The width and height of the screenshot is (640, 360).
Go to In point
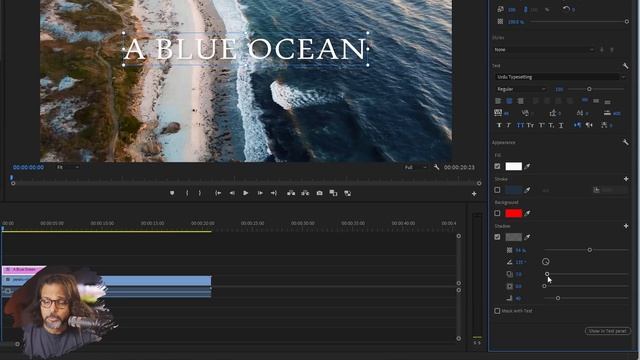(218, 193)
